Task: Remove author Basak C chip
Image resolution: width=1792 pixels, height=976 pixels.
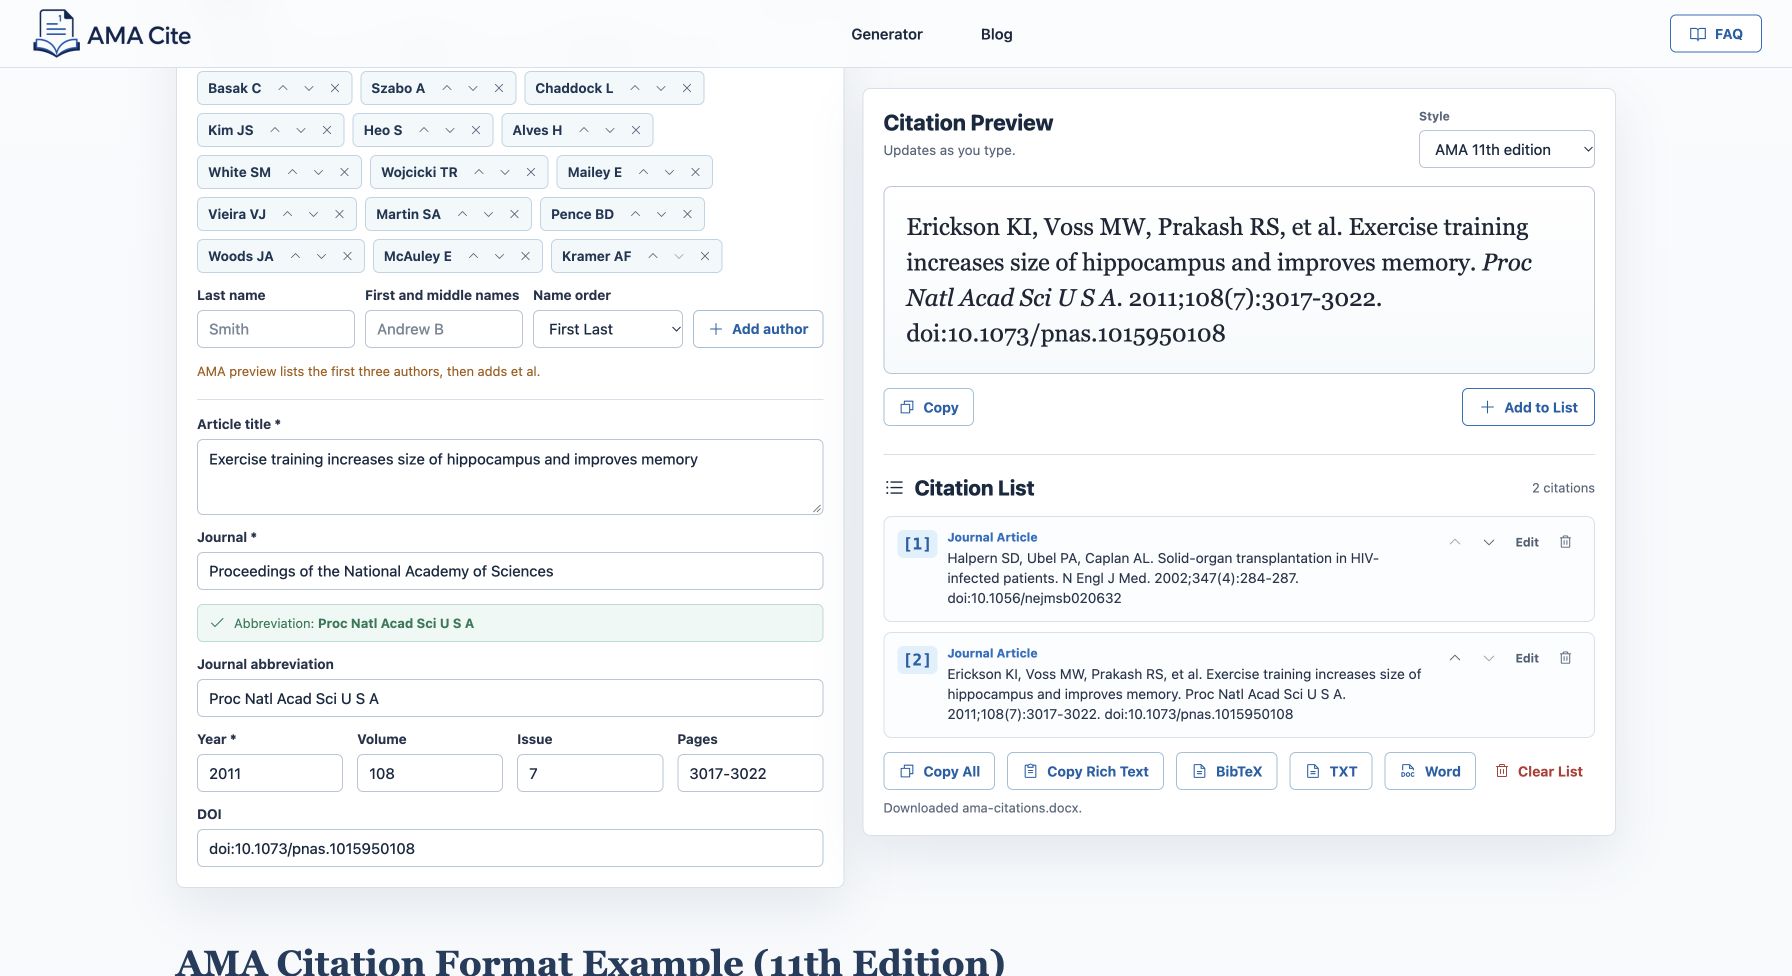Action: click(335, 88)
